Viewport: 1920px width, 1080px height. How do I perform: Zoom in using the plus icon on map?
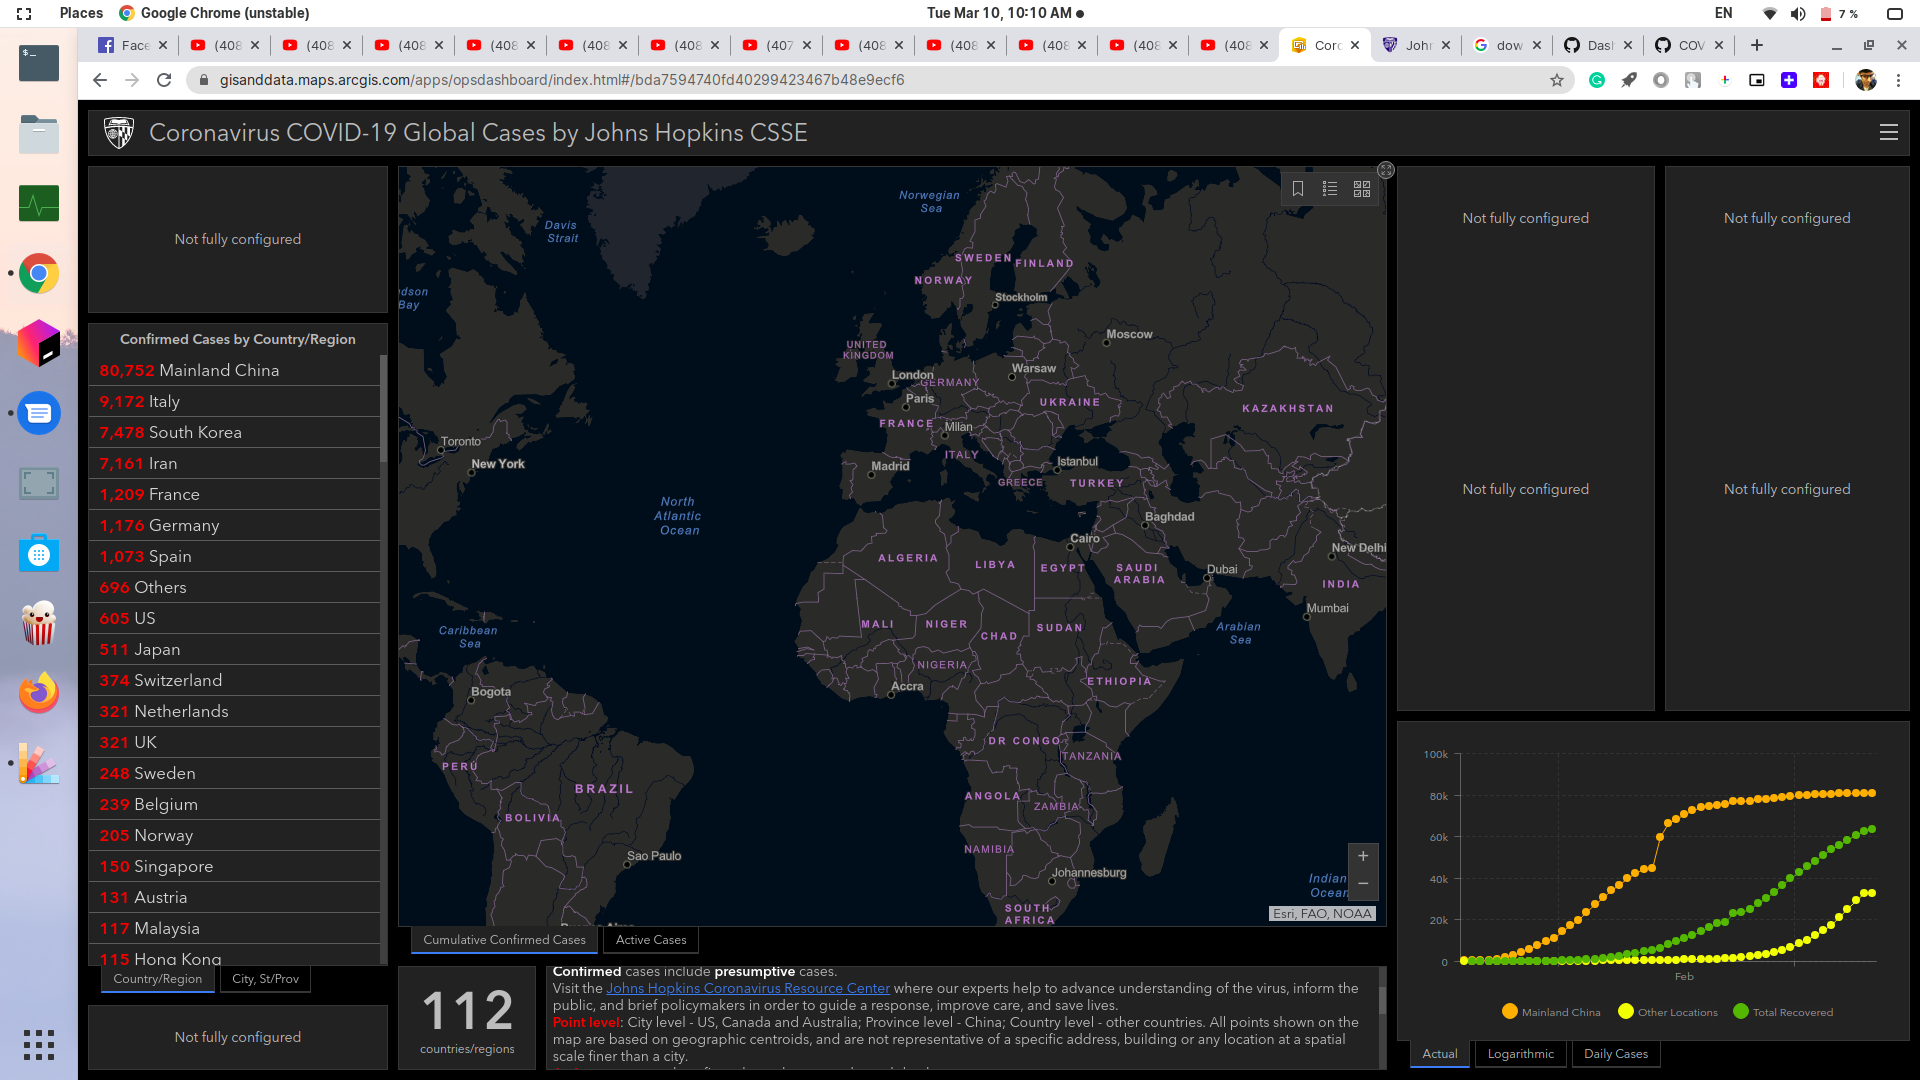[1363, 855]
